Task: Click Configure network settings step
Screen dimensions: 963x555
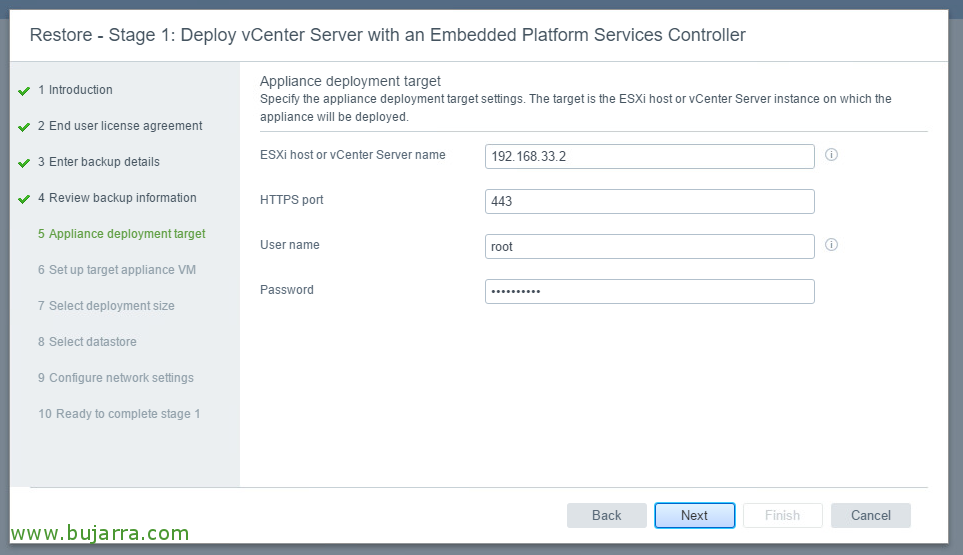Action: click(x=115, y=378)
